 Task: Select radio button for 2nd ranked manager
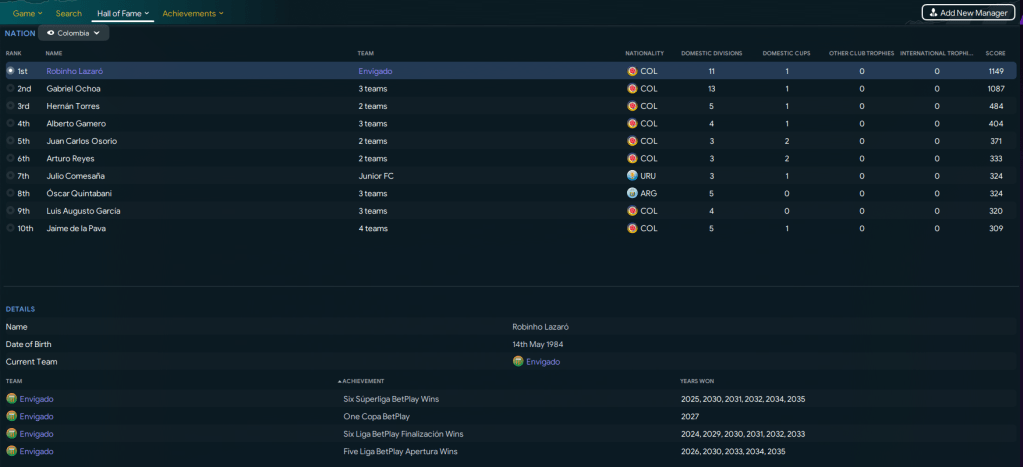click(10, 89)
